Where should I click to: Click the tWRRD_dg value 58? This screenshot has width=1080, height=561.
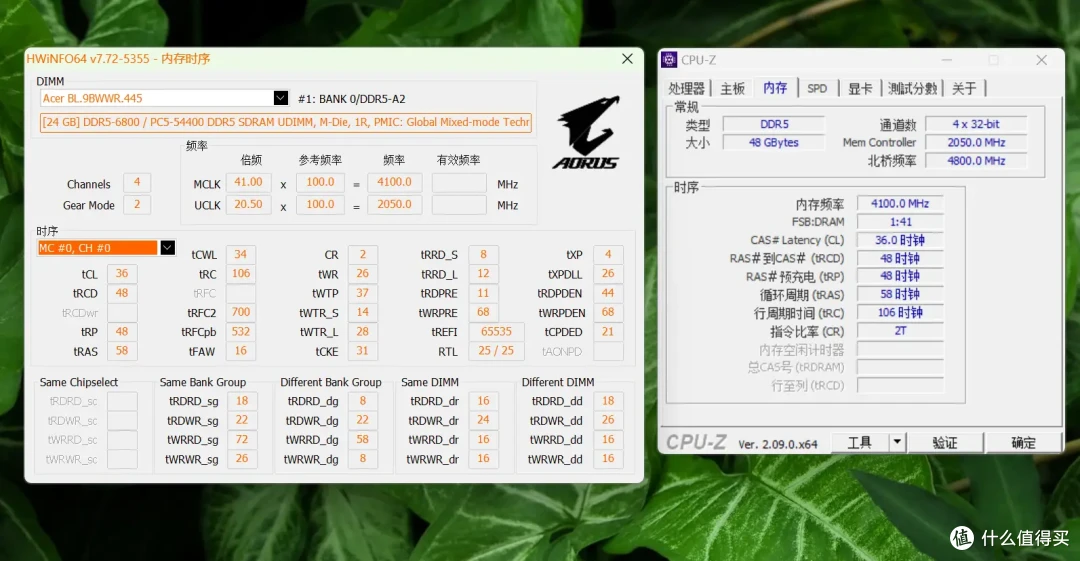pos(362,439)
